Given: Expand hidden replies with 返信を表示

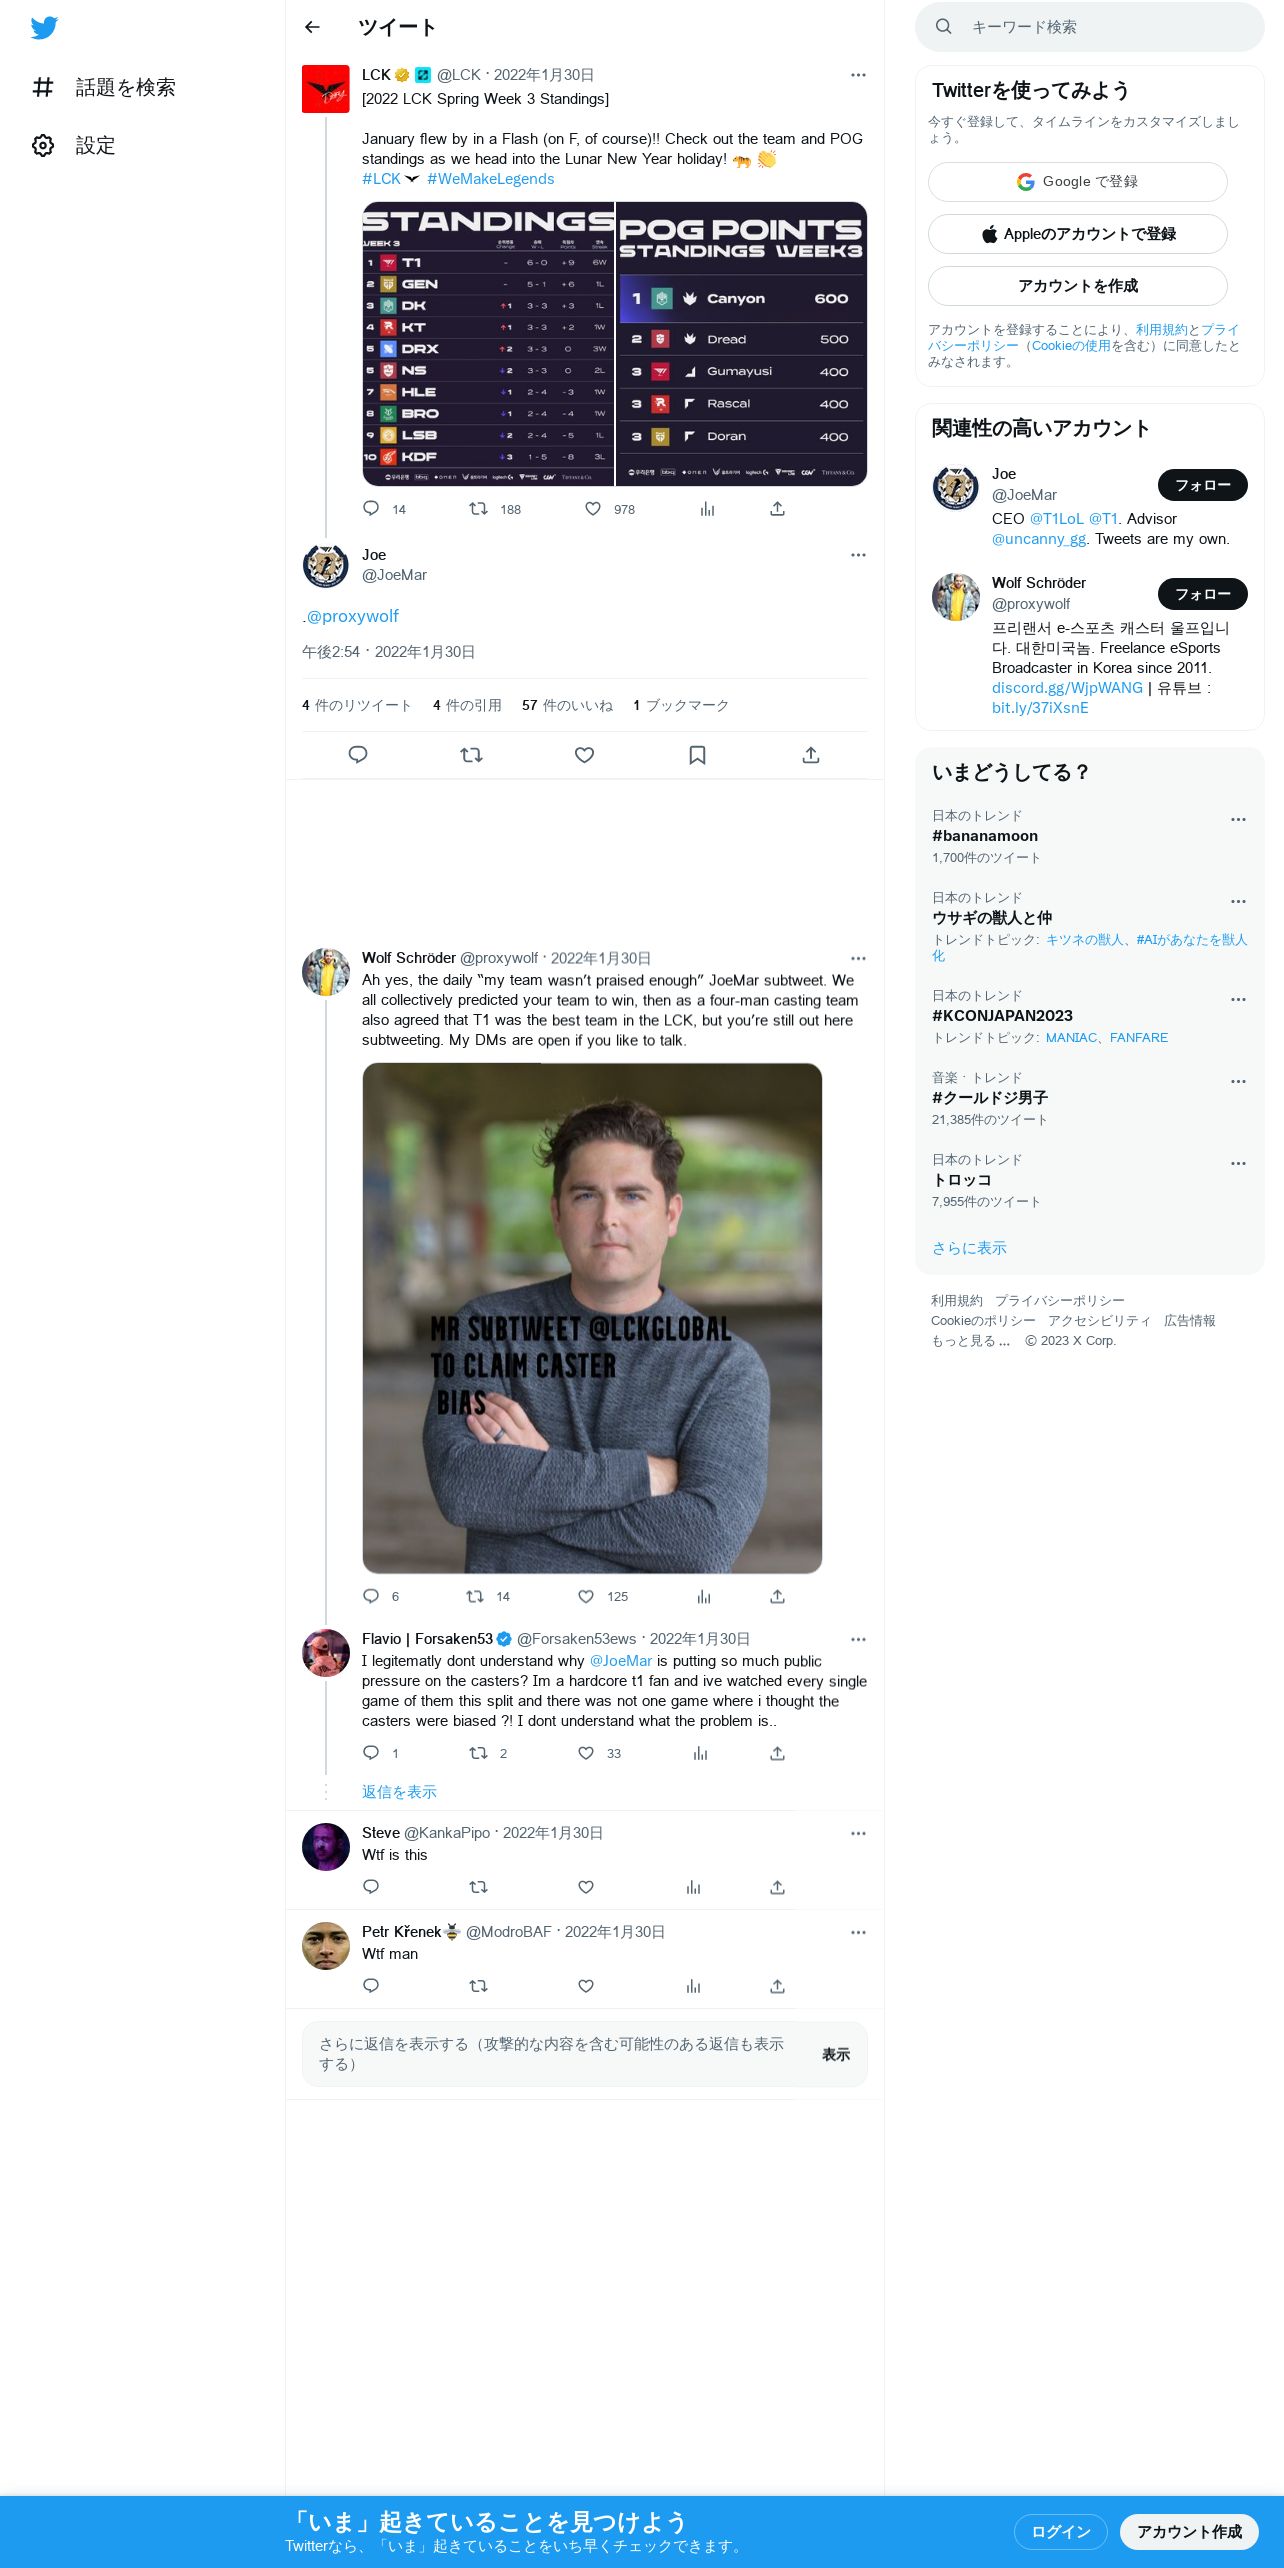Looking at the screenshot, I should click(399, 1792).
